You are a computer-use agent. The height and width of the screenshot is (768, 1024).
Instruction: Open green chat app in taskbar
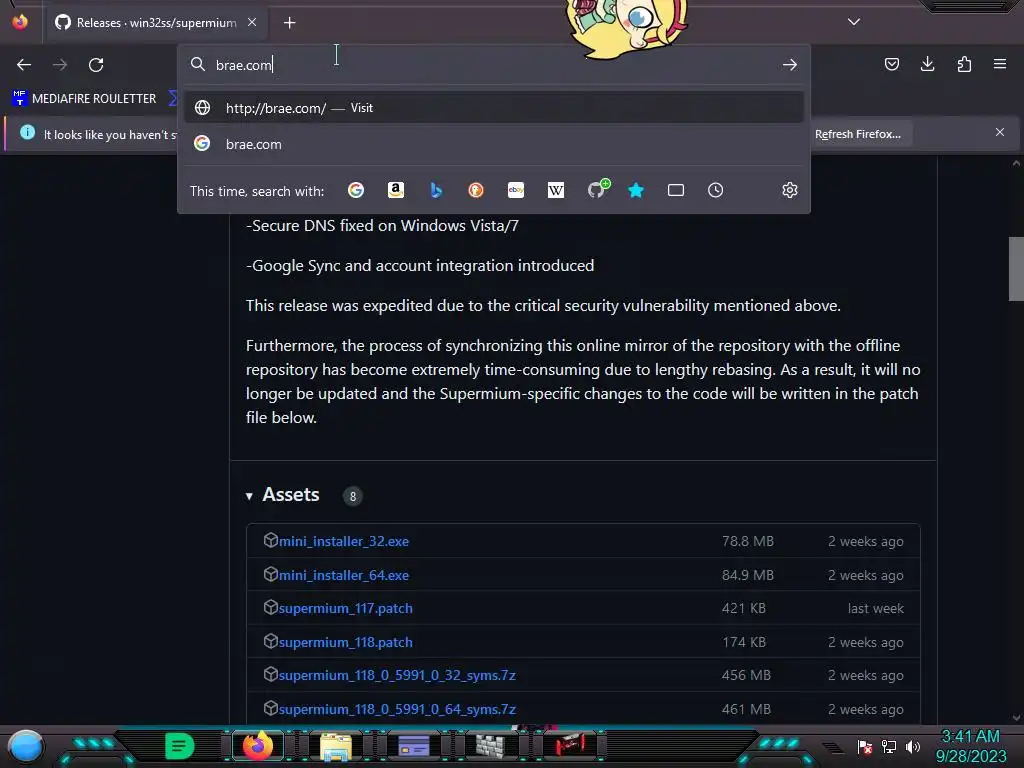click(x=180, y=746)
